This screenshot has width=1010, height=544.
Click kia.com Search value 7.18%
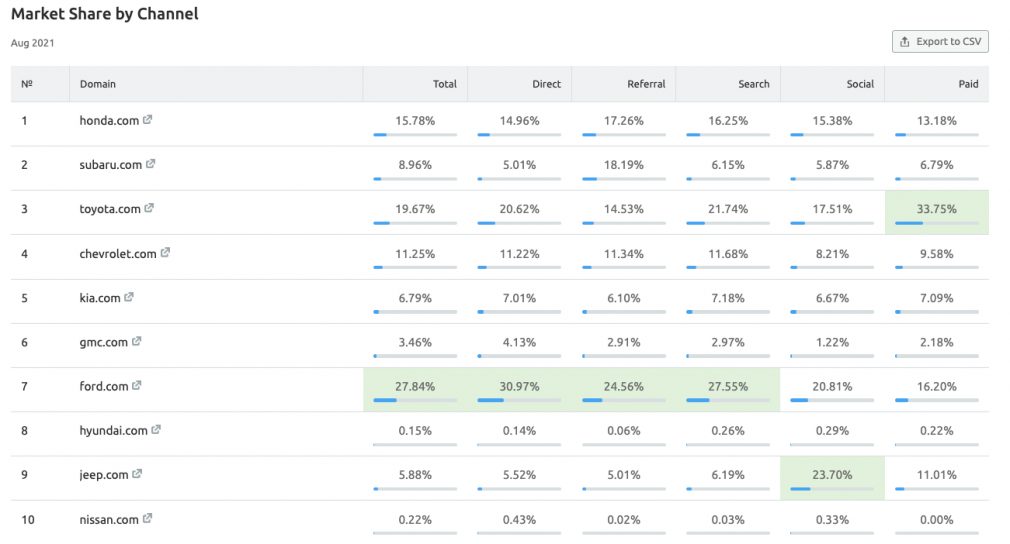(x=728, y=298)
